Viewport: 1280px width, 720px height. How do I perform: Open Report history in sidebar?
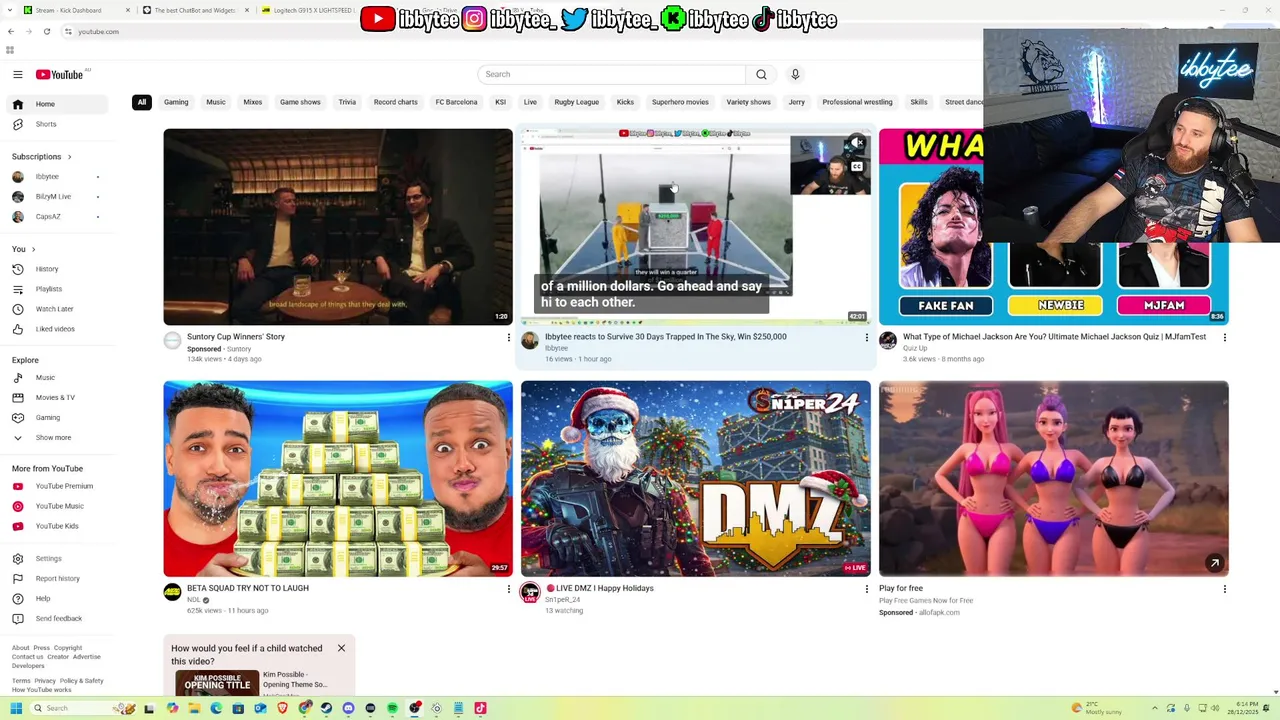57,579
